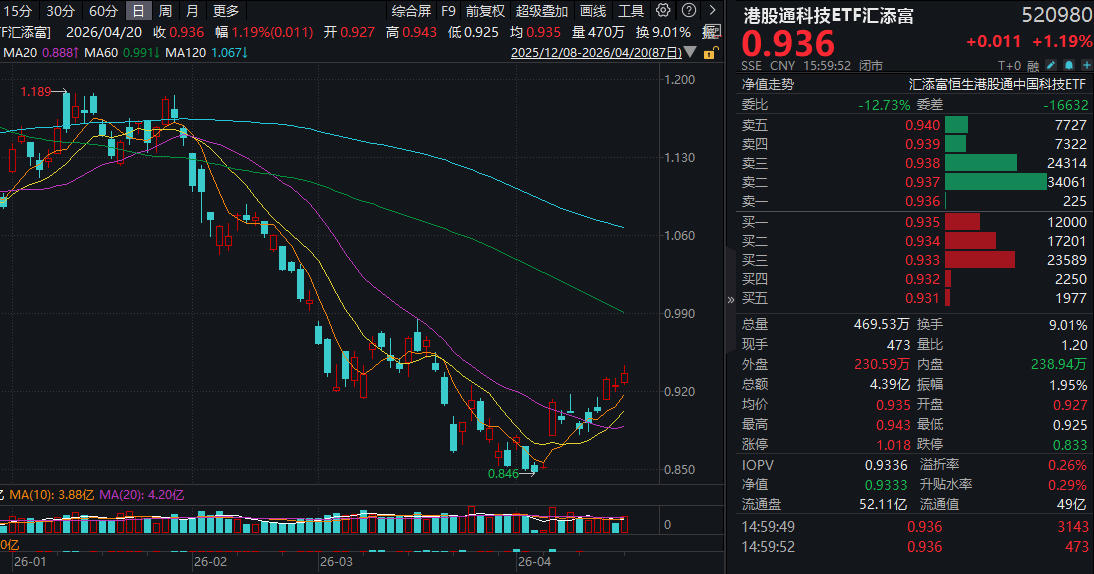This screenshot has width=1094, height=574.
Task: Select the 卖二 0.937 ask row
Action: 914,182
